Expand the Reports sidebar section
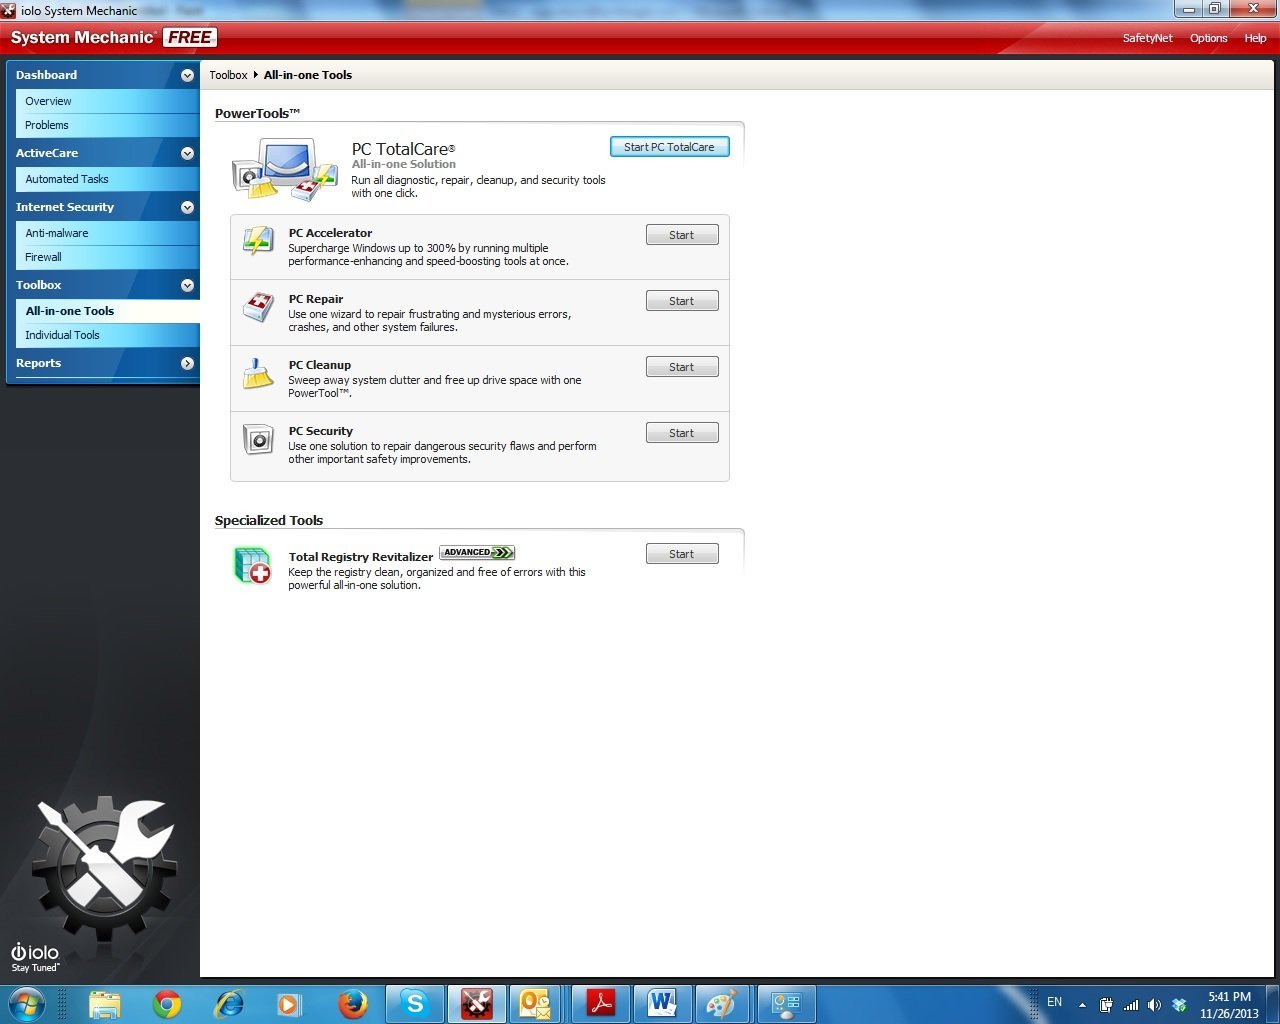Screen dimensions: 1280x1024 coord(187,363)
